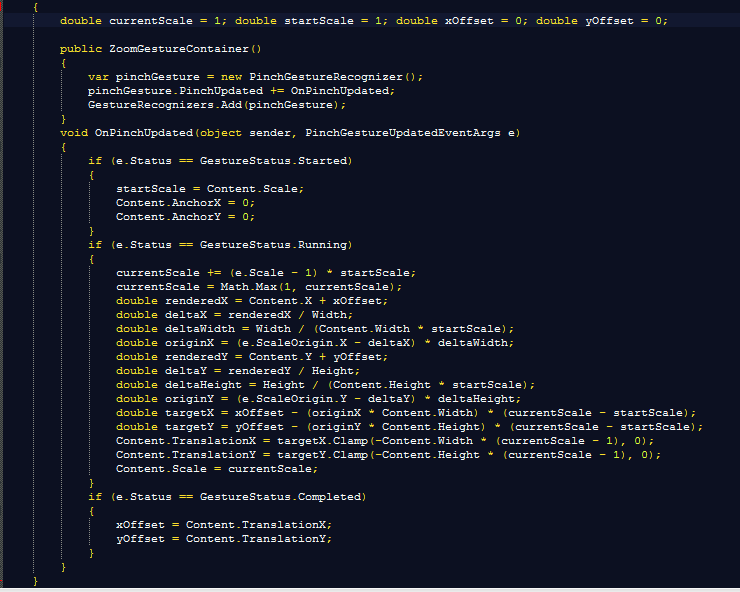Click 'GestureRecognizers.Add(pinchGesture);' line
Screen dimensions: 740x592
tap(217, 105)
